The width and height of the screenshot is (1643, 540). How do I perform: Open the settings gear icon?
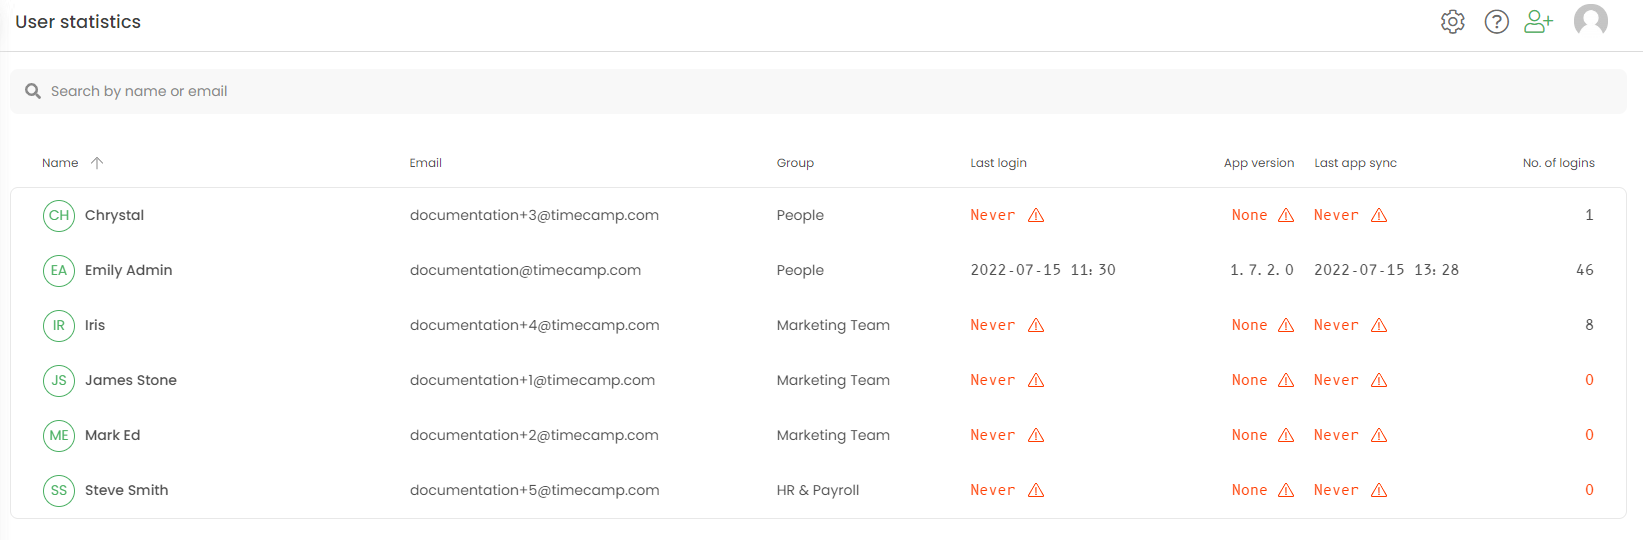pyautogui.click(x=1452, y=21)
